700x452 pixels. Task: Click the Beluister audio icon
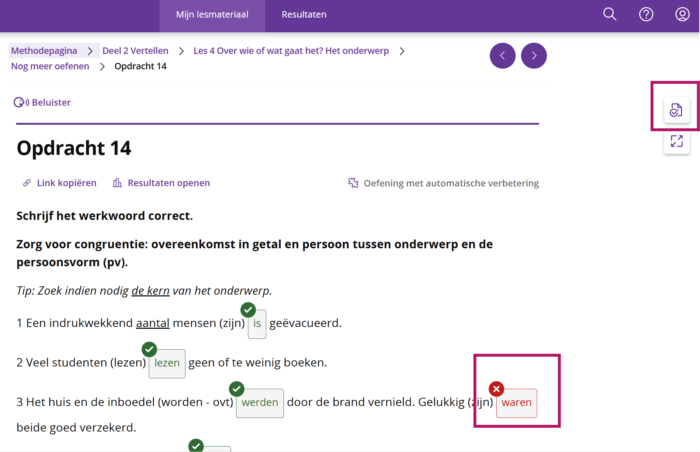(x=20, y=102)
